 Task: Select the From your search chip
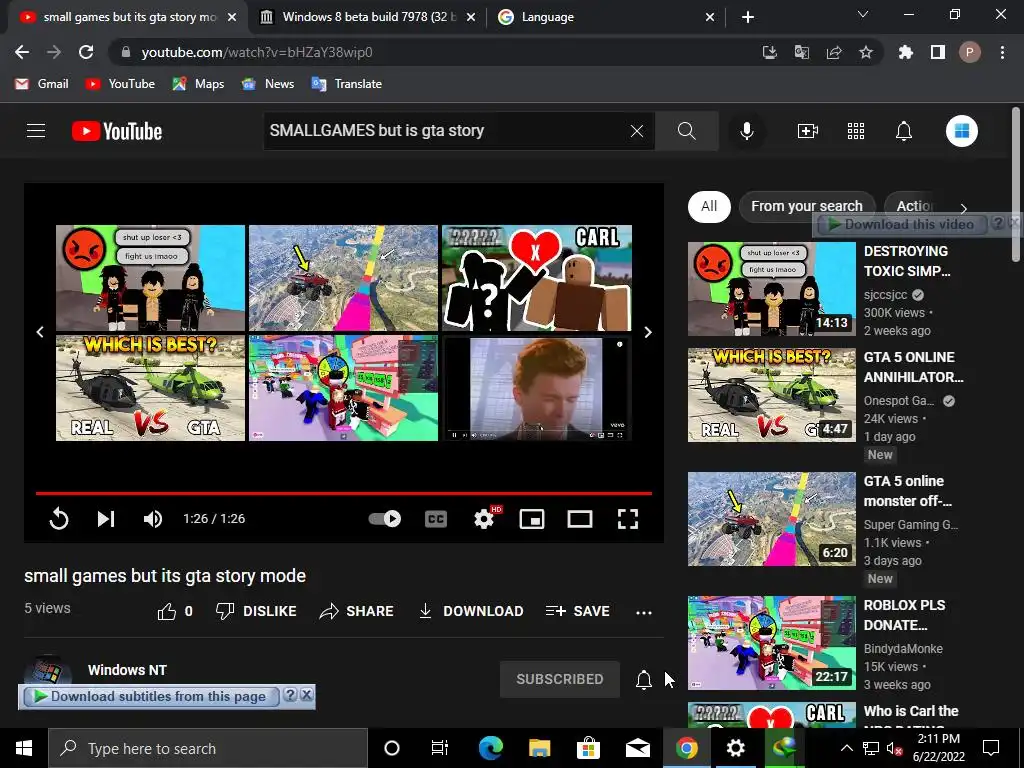point(807,206)
